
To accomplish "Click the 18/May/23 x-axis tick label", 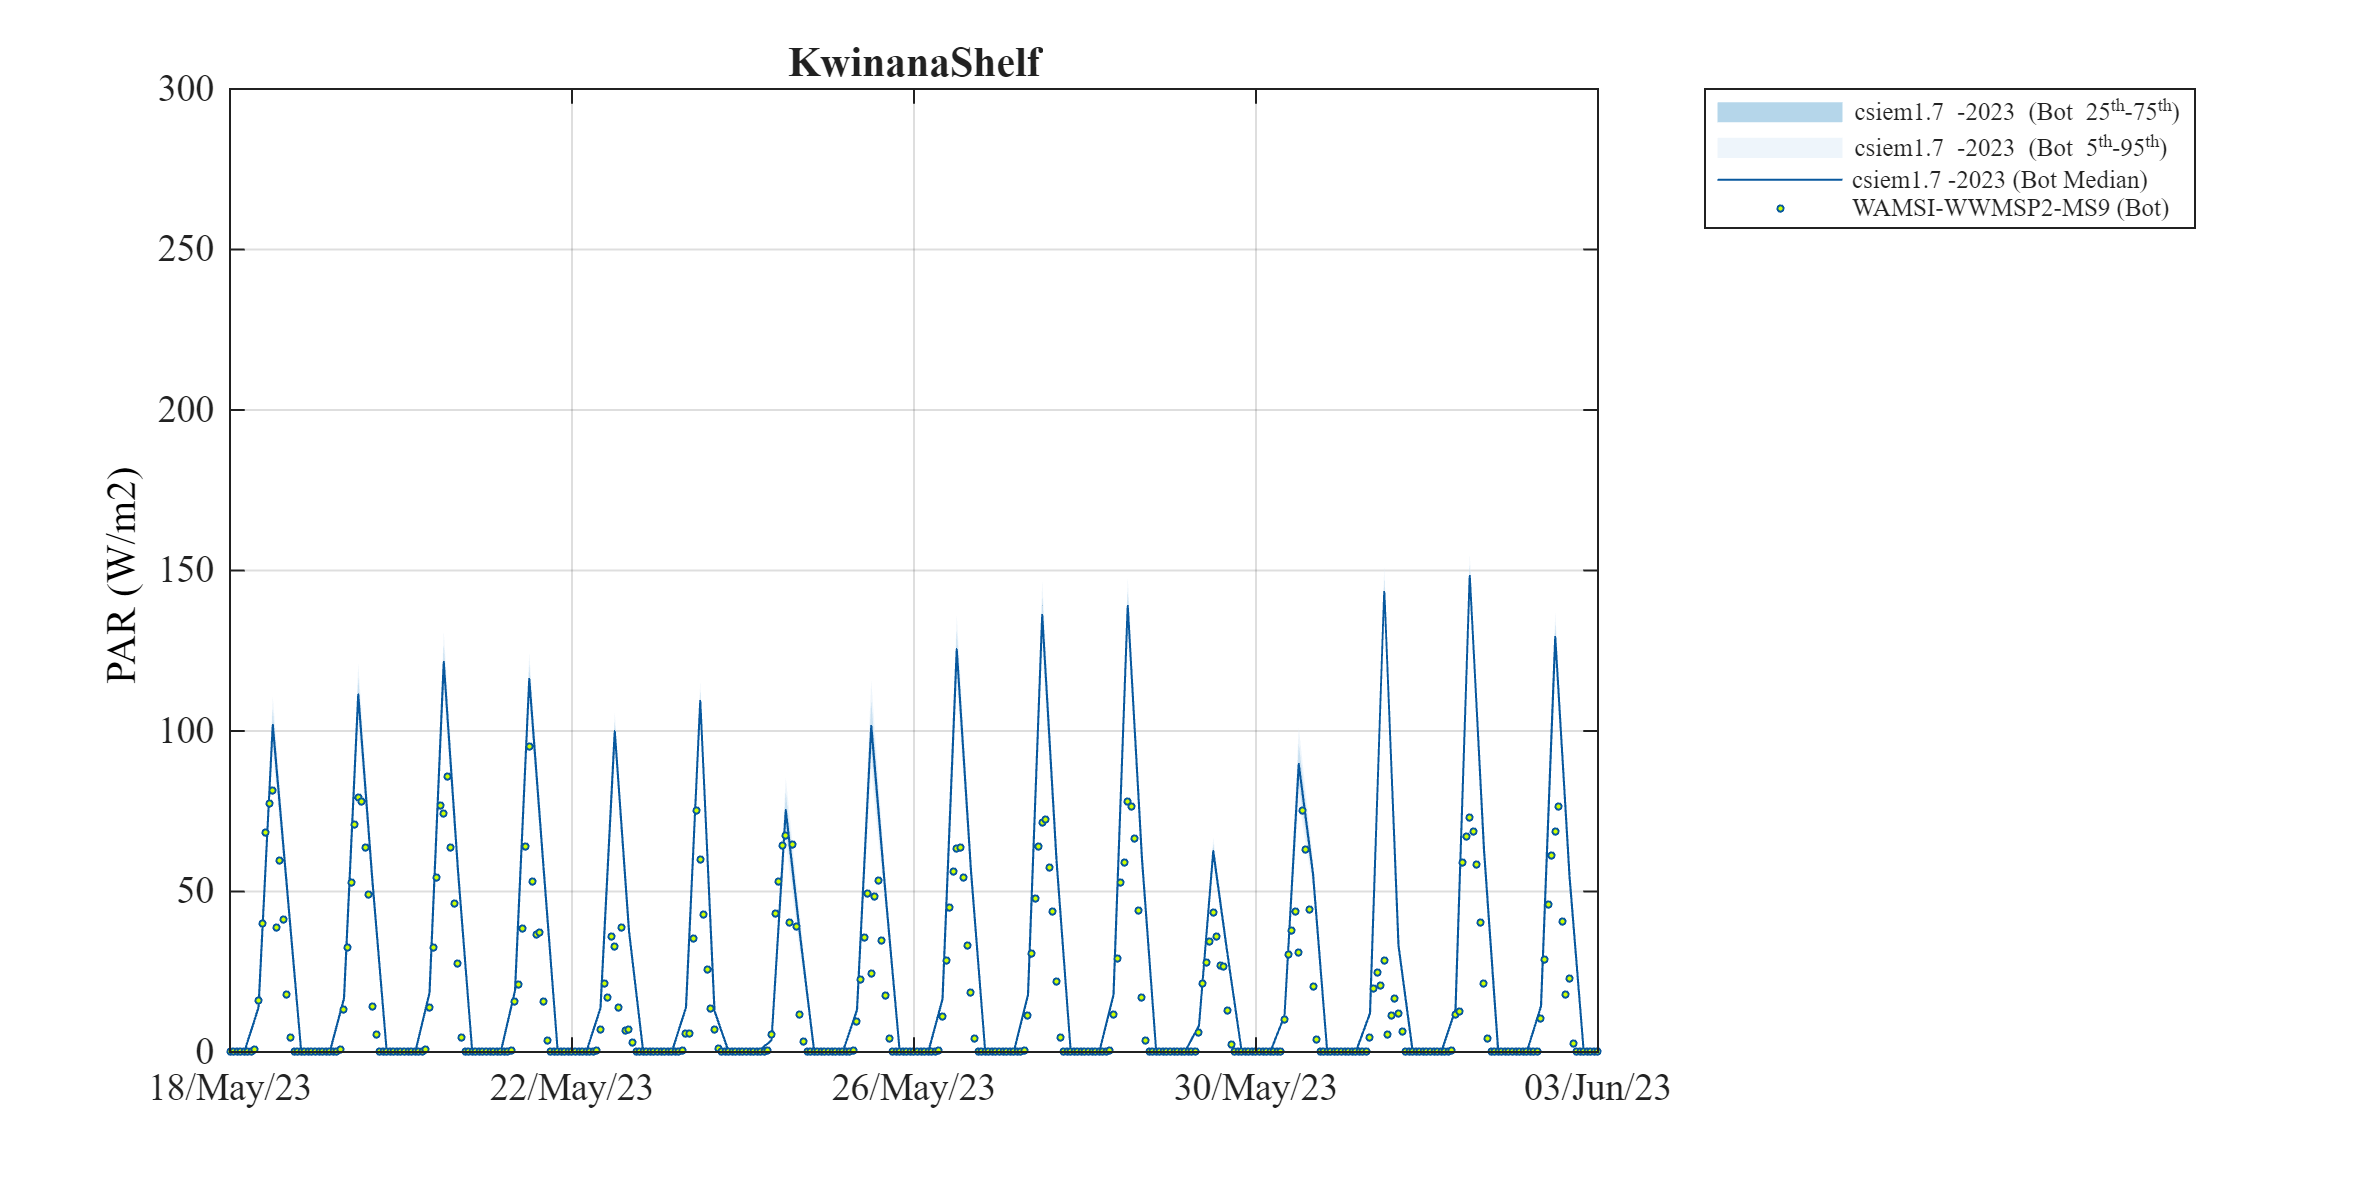I will (x=230, y=1088).
